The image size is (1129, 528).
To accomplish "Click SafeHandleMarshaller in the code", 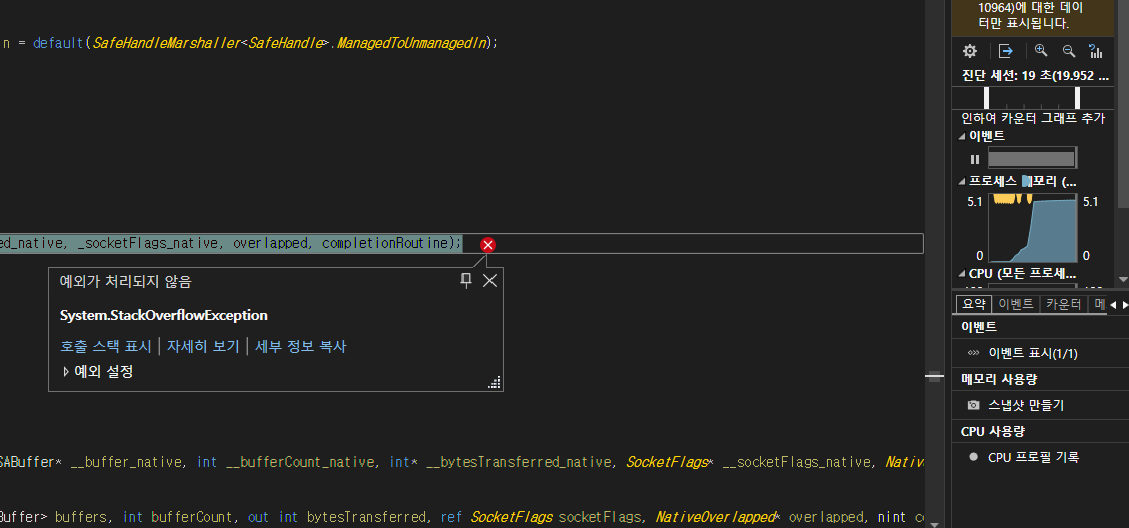I will point(166,43).
